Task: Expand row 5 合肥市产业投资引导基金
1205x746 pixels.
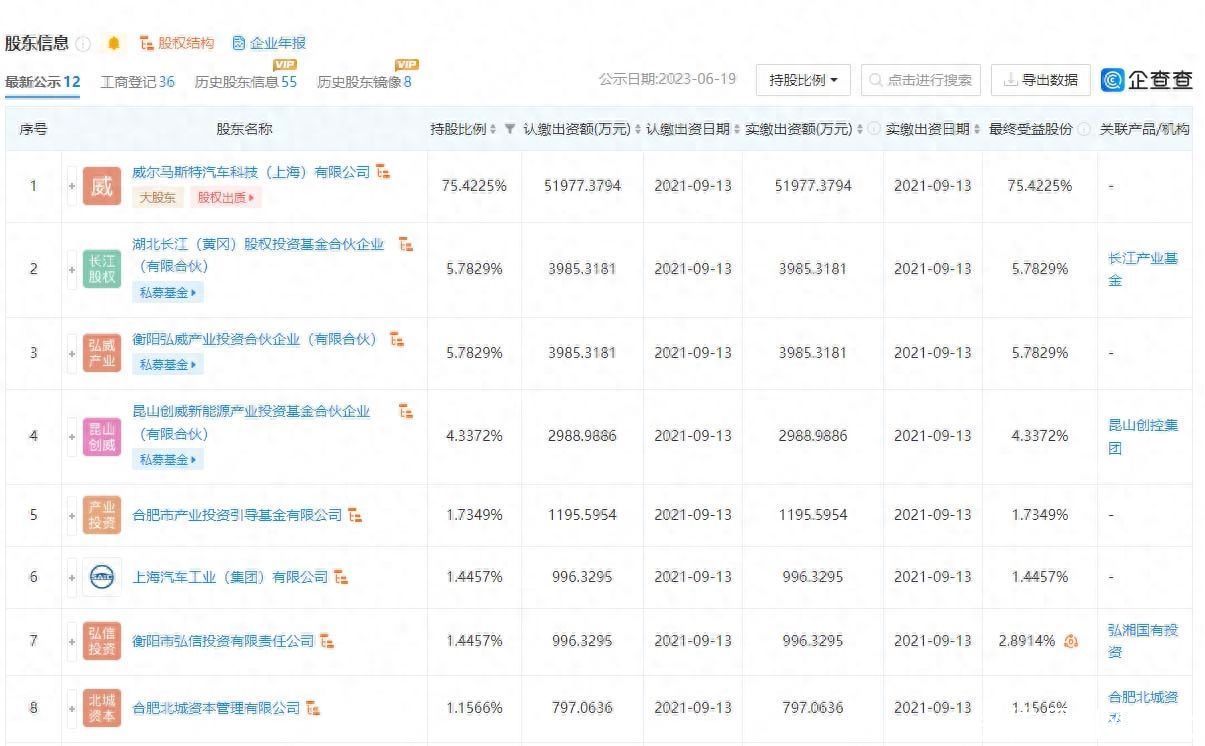Action: (x=71, y=515)
